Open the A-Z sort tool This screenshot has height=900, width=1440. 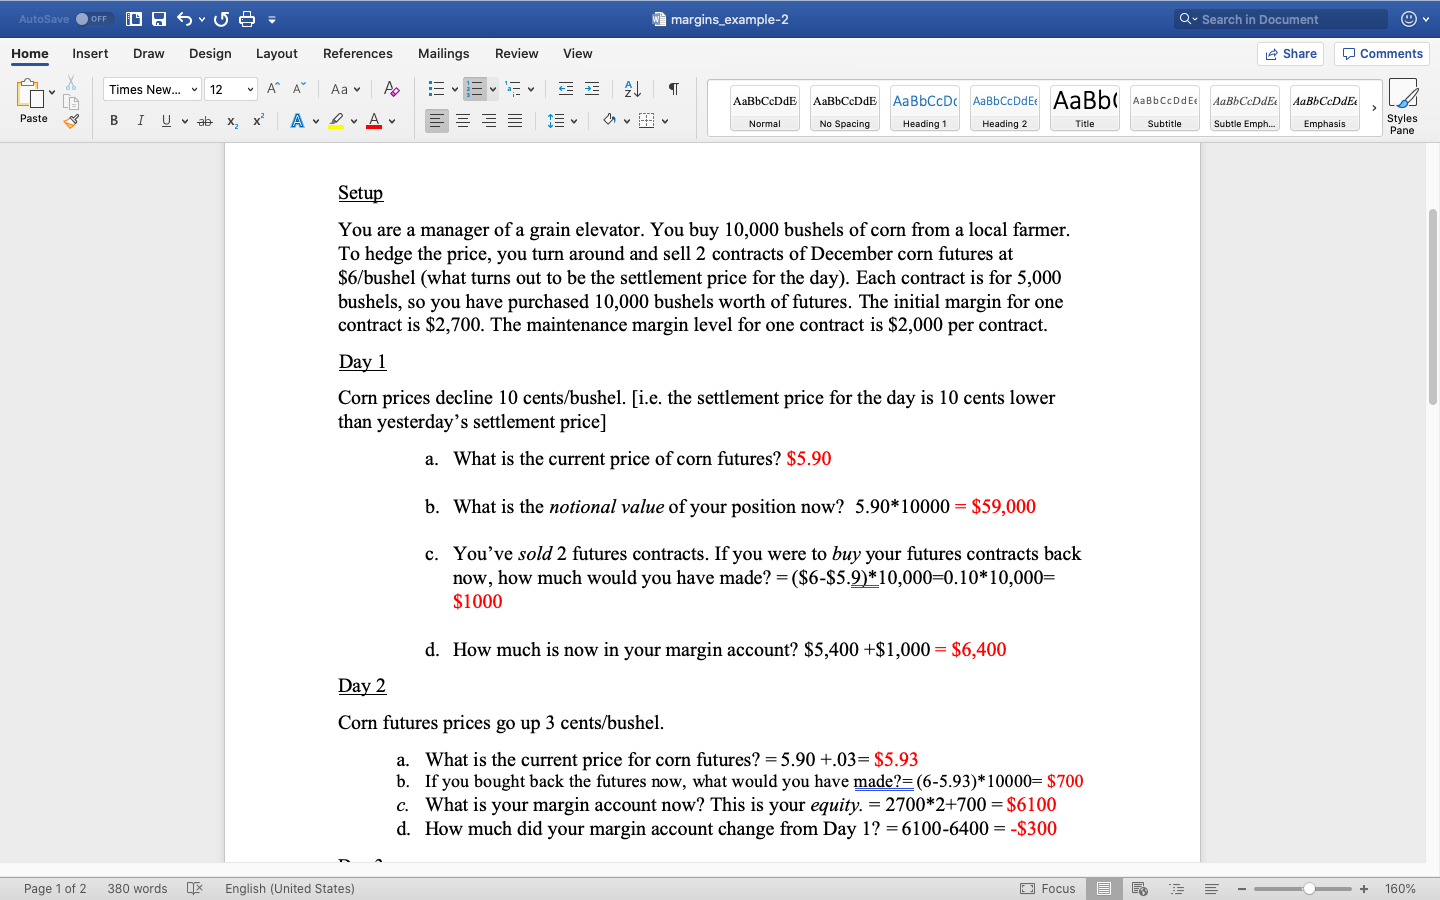tap(631, 89)
